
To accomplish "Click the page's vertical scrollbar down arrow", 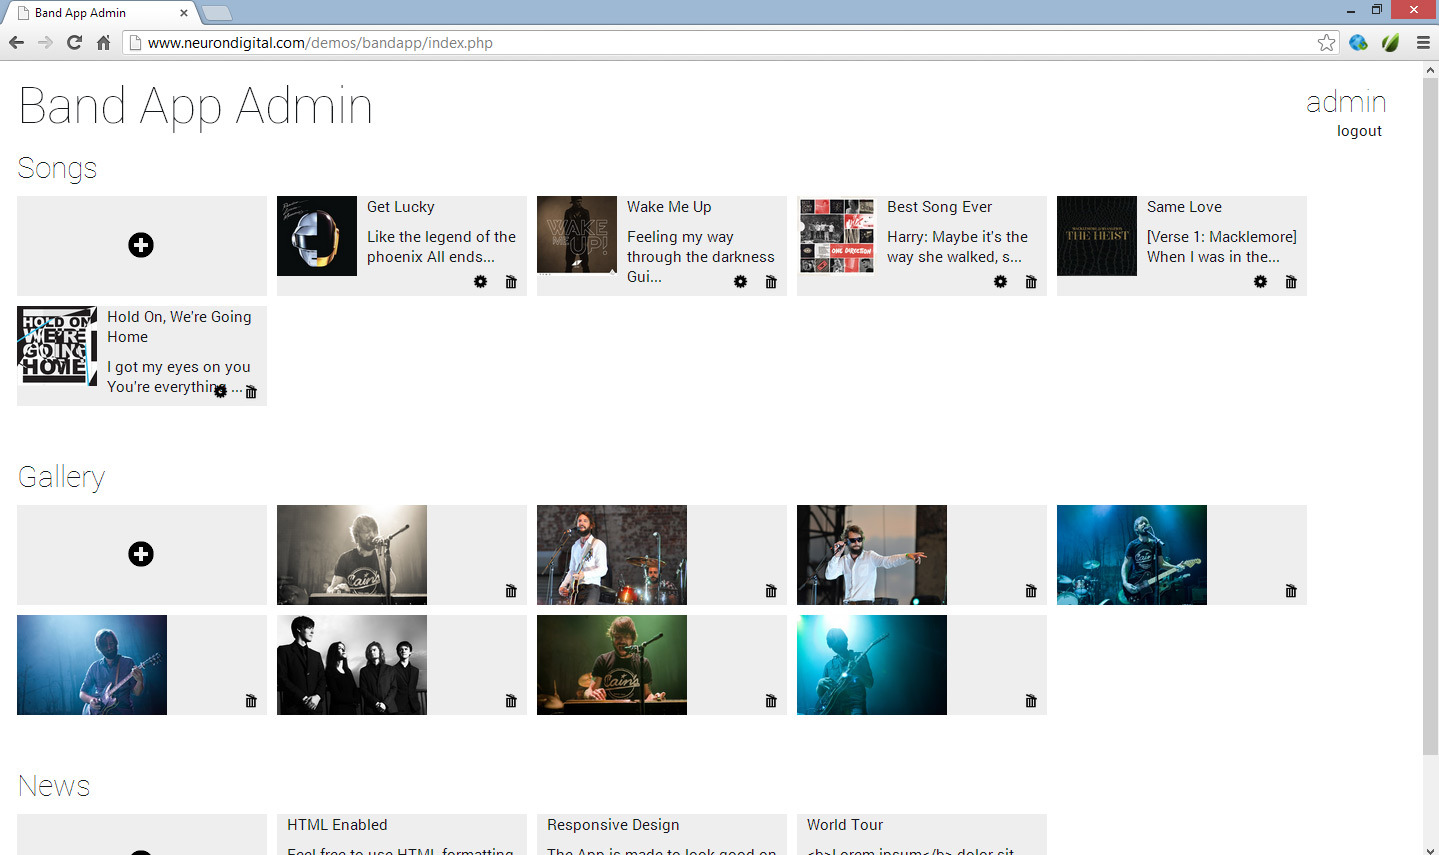I will (1430, 848).
